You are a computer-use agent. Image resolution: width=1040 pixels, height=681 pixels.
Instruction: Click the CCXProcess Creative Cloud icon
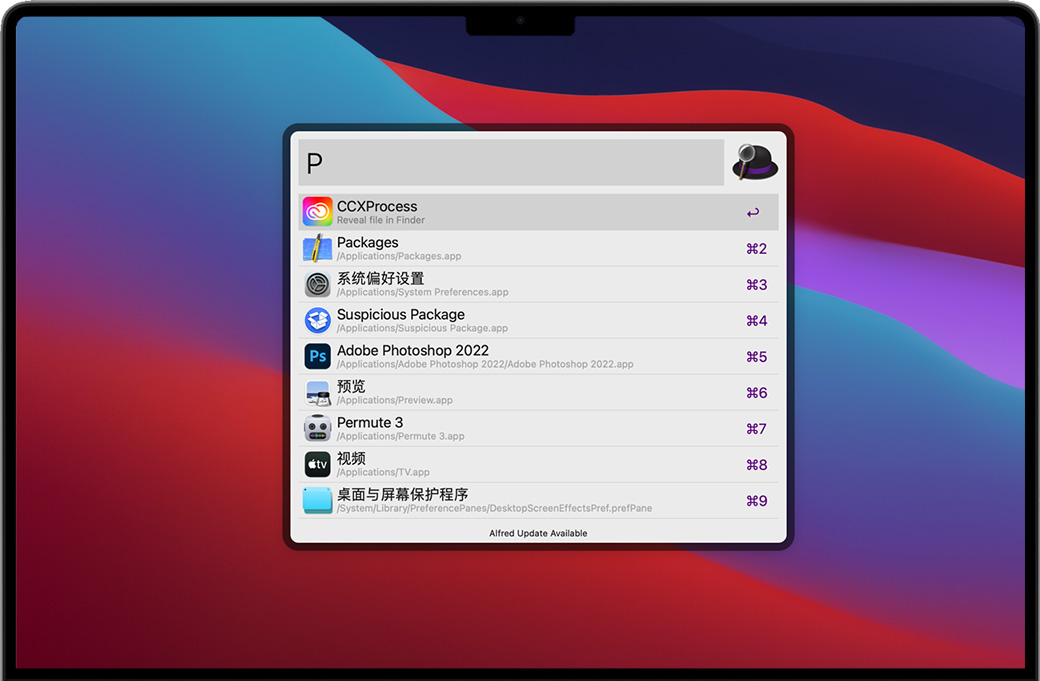(x=318, y=212)
